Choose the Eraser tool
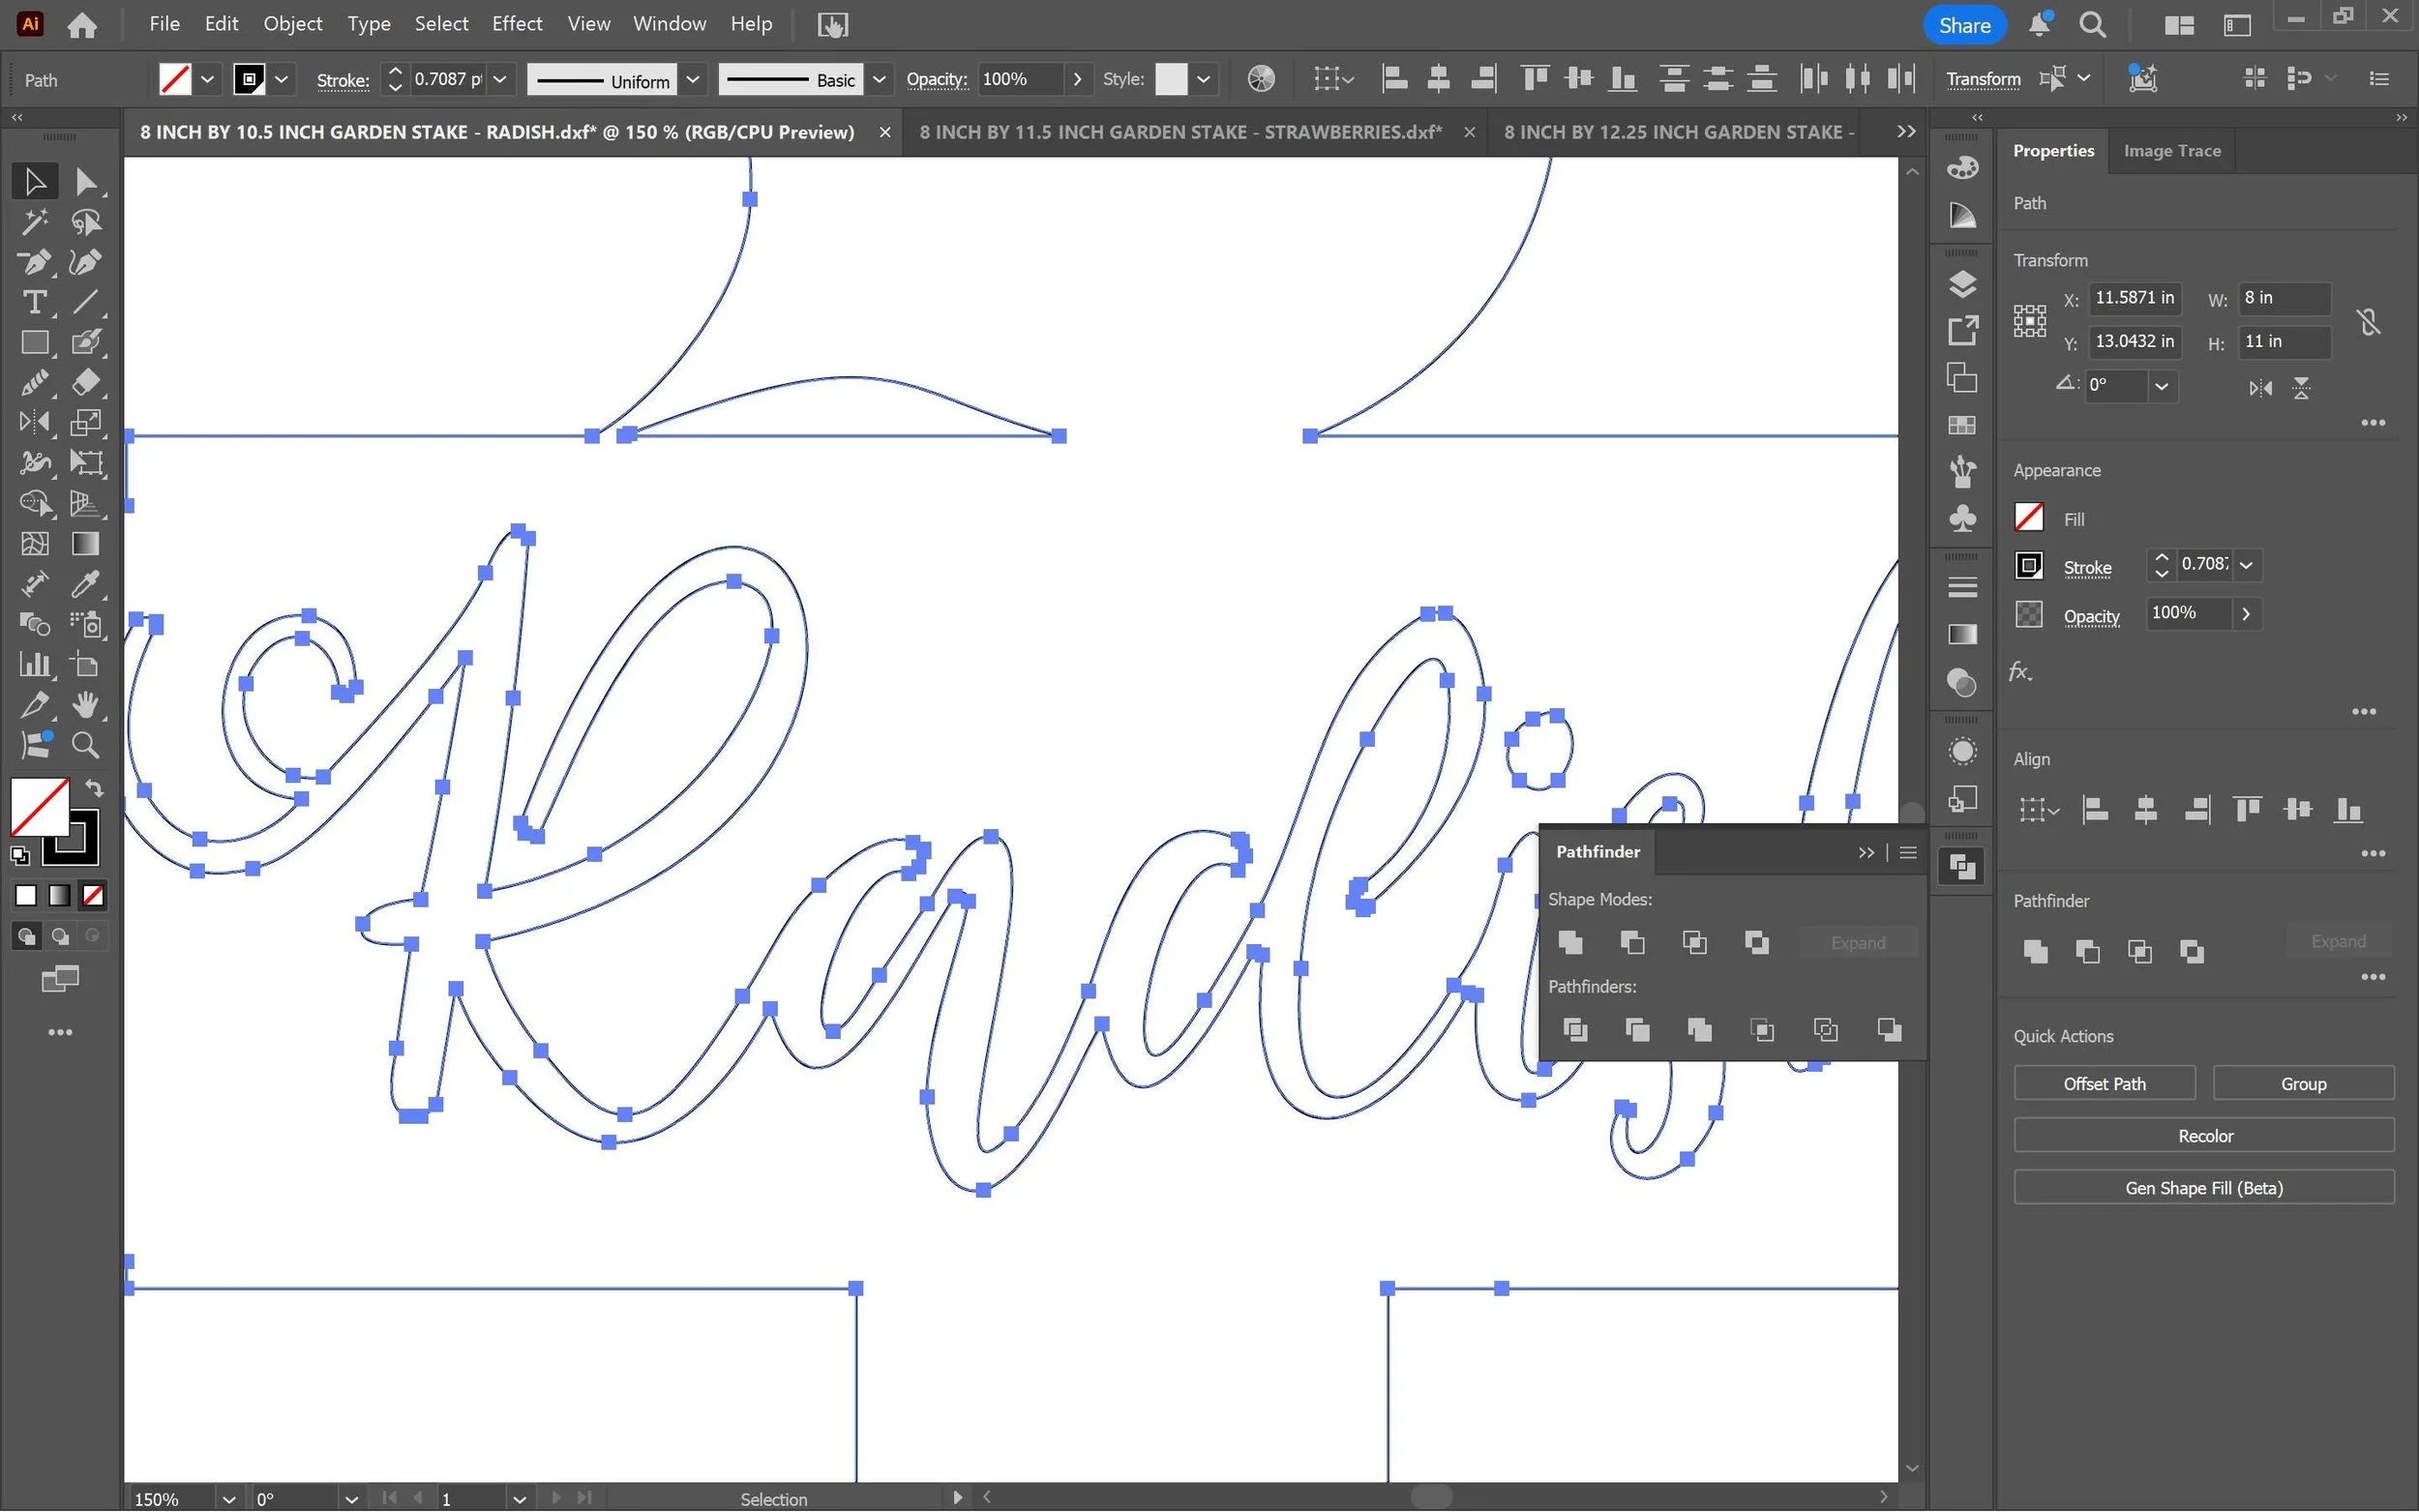 pyautogui.click(x=85, y=382)
